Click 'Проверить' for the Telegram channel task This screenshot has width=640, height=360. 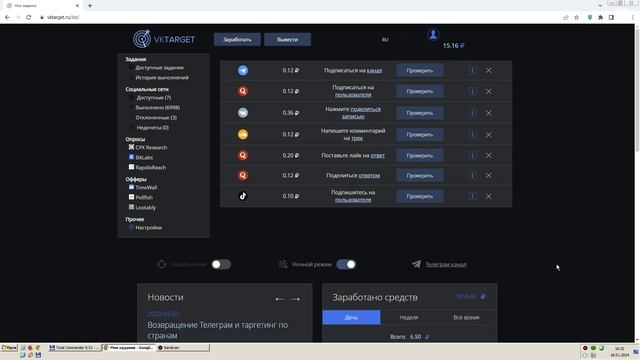pos(420,70)
